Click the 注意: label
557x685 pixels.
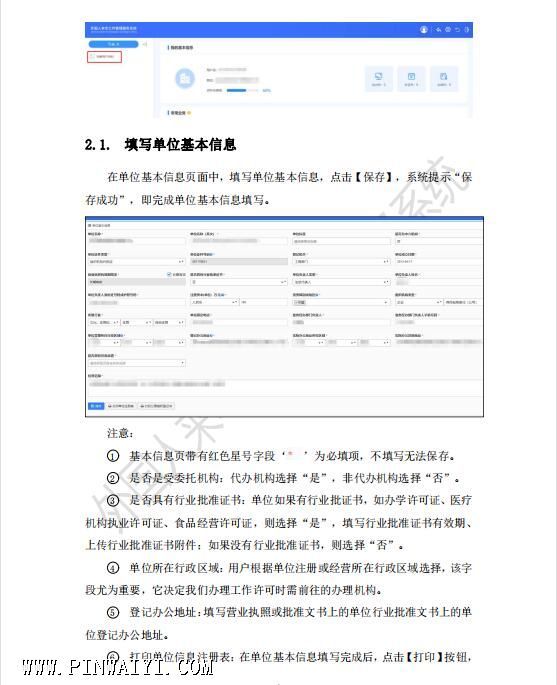coord(121,433)
